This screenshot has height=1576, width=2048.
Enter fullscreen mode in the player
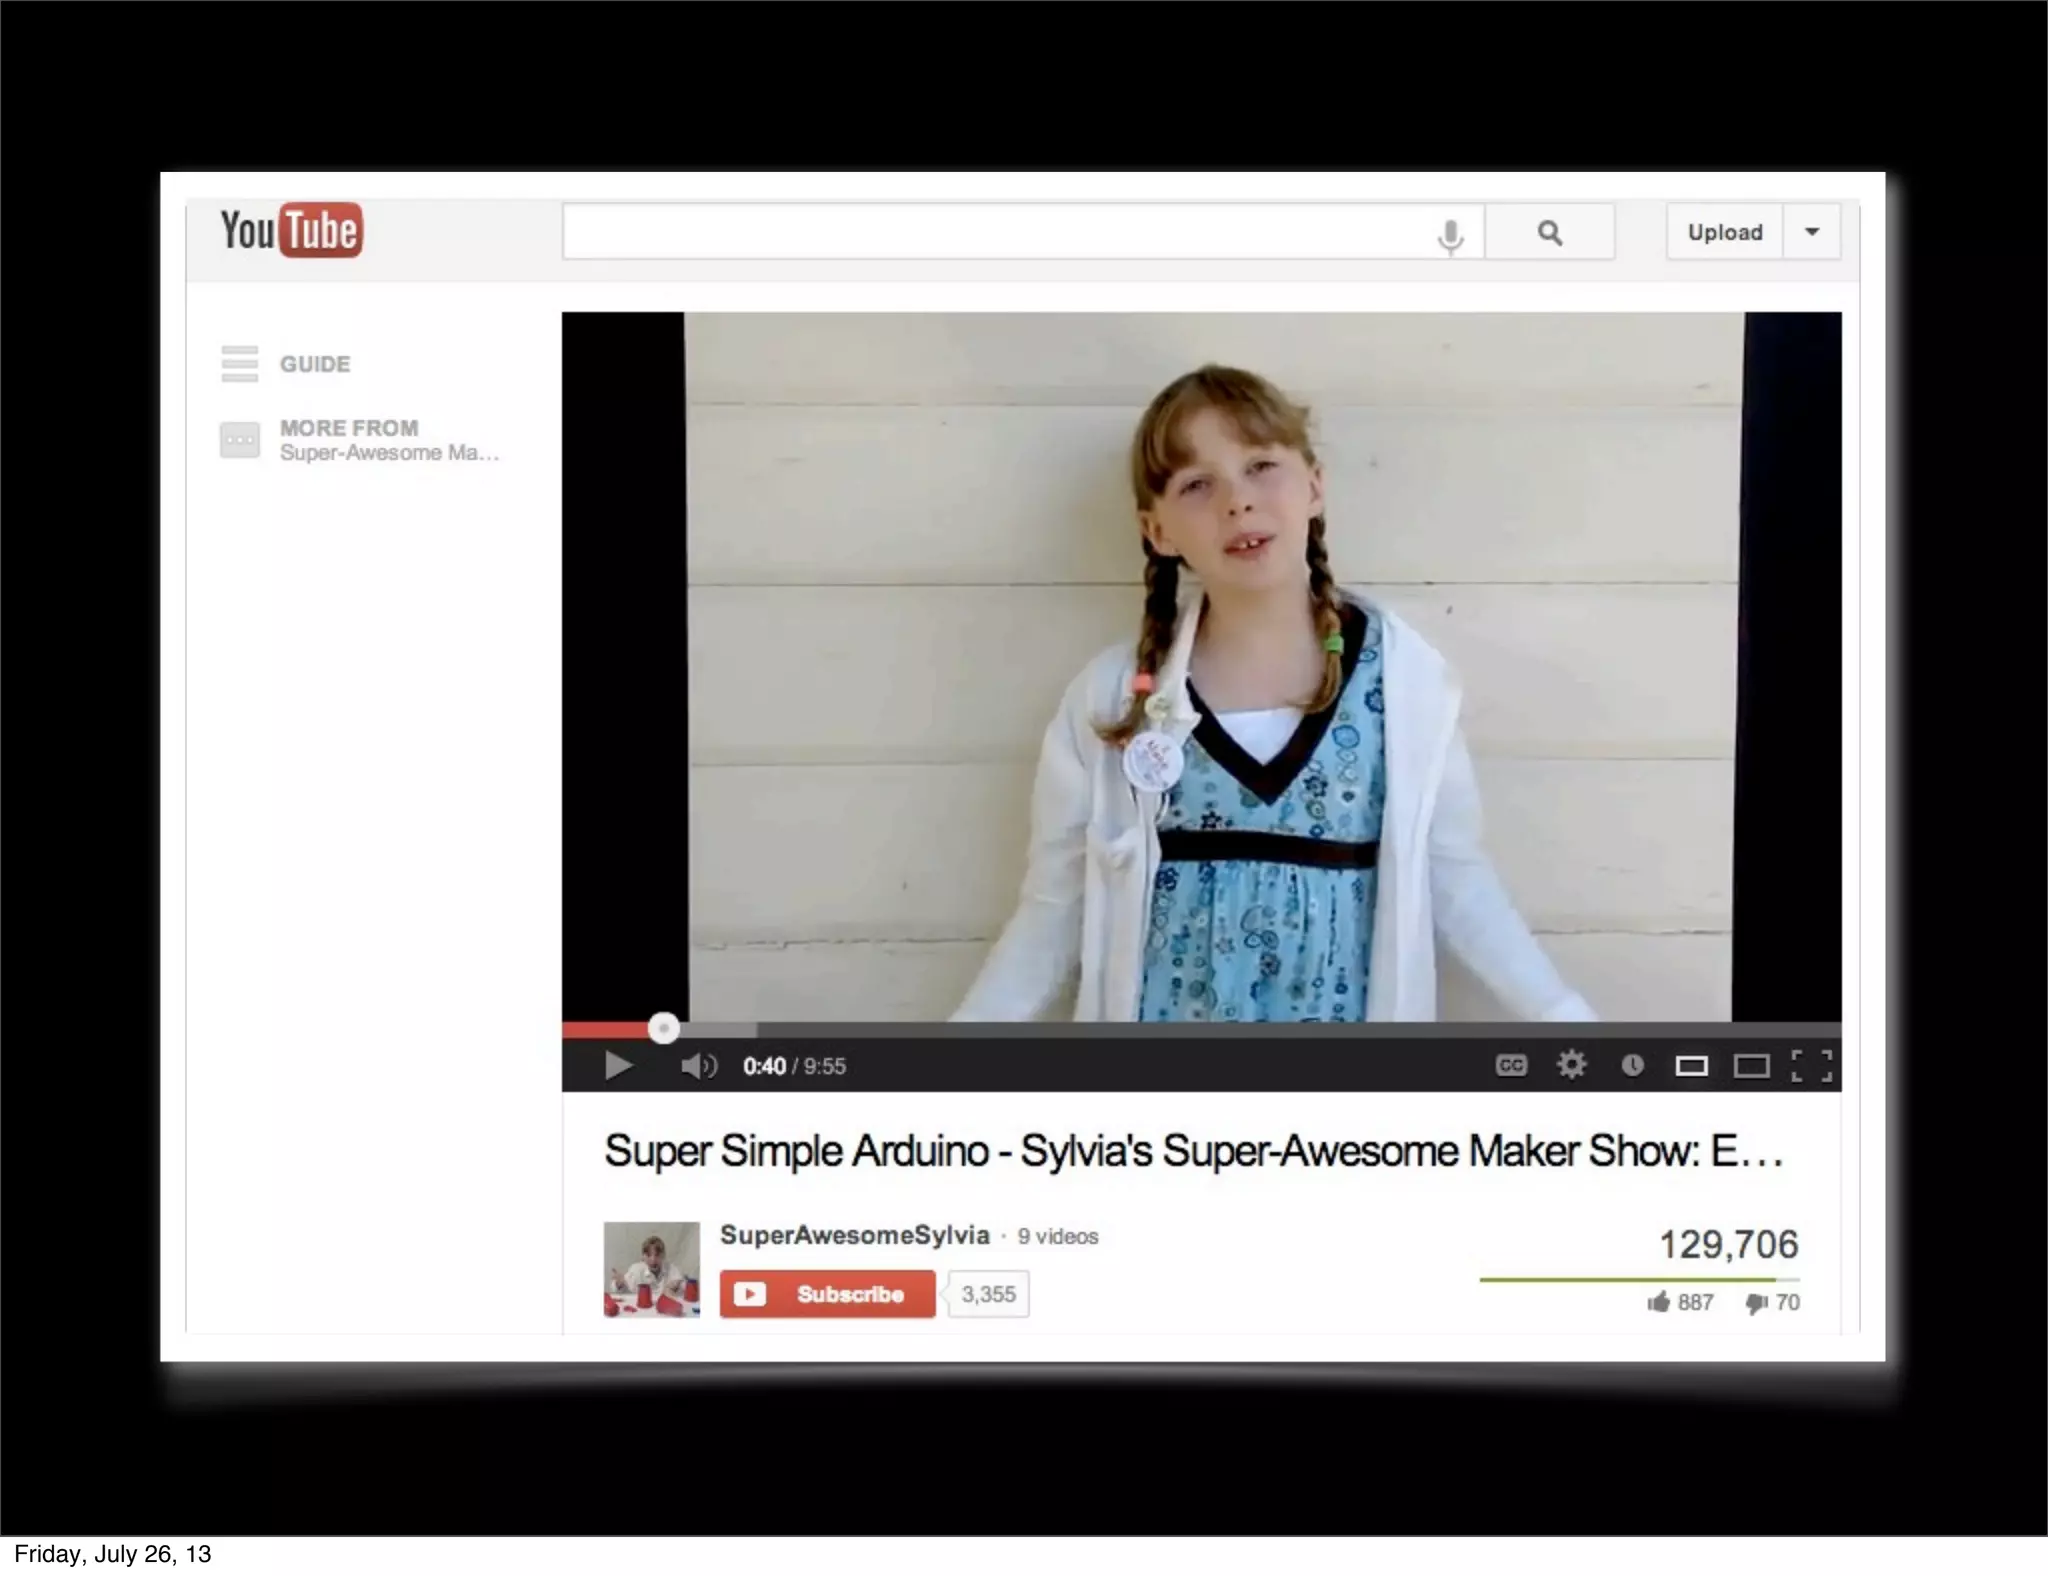pyautogui.click(x=1811, y=1066)
